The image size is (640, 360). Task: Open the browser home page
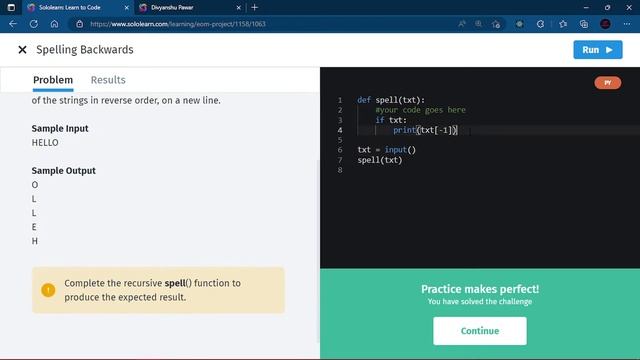(54, 24)
